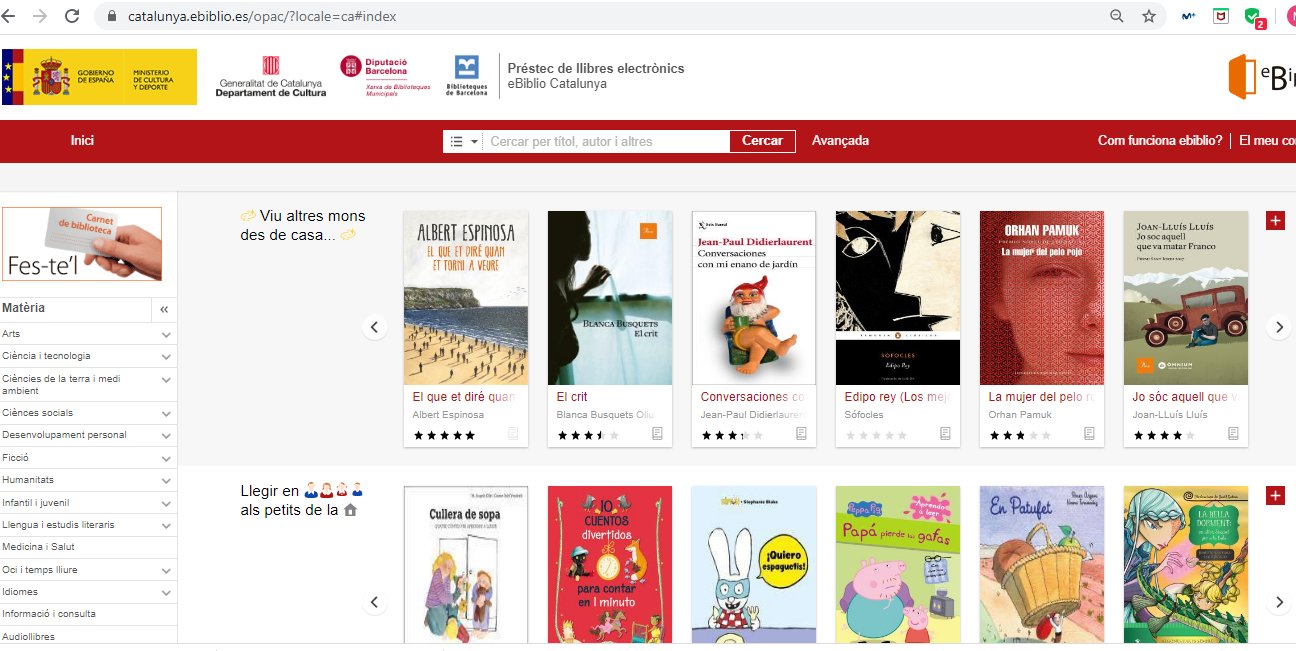1296x651 pixels.
Task: Open Papá pierde las gafas cover
Action: tap(898, 565)
